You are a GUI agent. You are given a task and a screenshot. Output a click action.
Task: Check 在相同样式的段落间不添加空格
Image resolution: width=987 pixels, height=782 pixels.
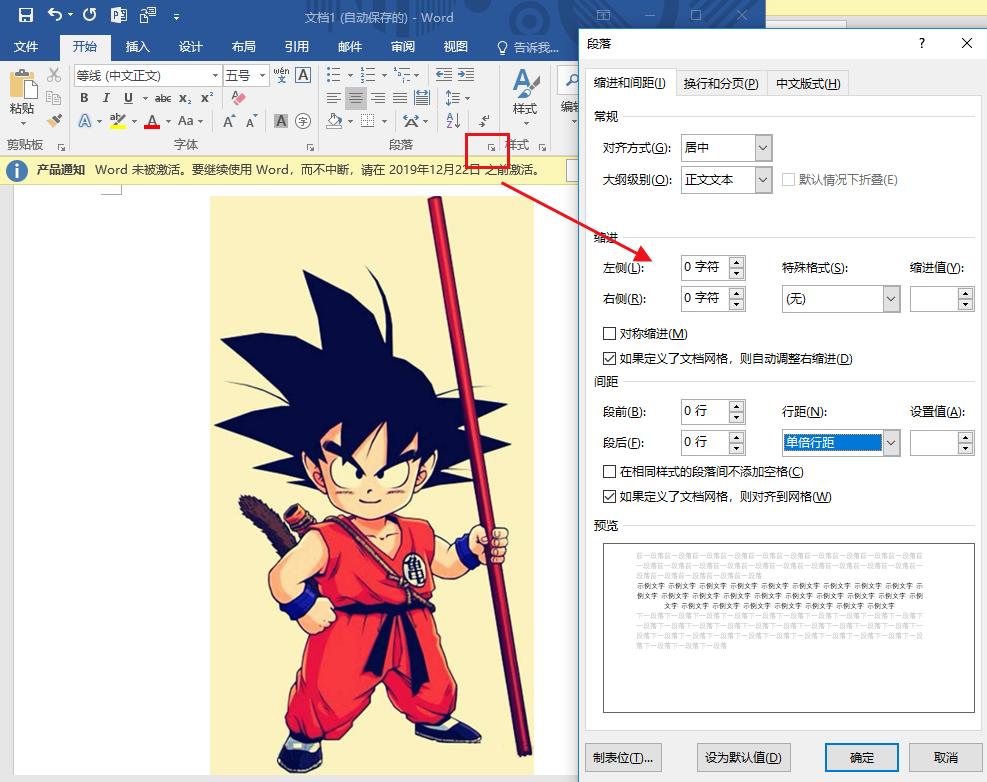tap(609, 471)
